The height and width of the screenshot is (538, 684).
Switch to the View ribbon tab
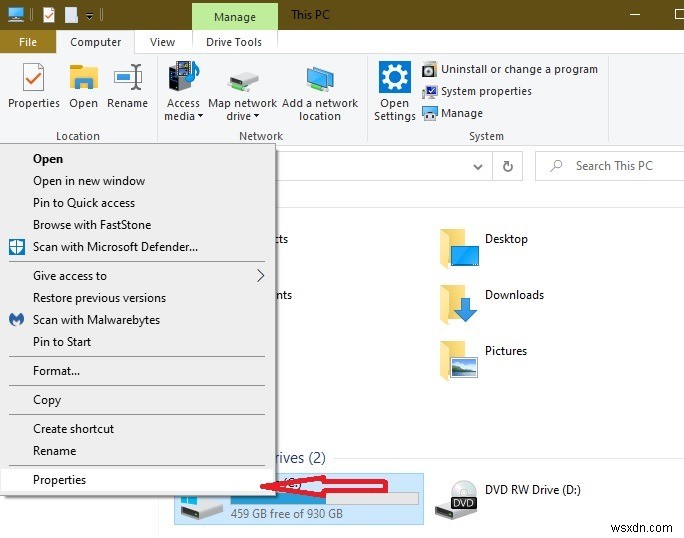coord(162,42)
